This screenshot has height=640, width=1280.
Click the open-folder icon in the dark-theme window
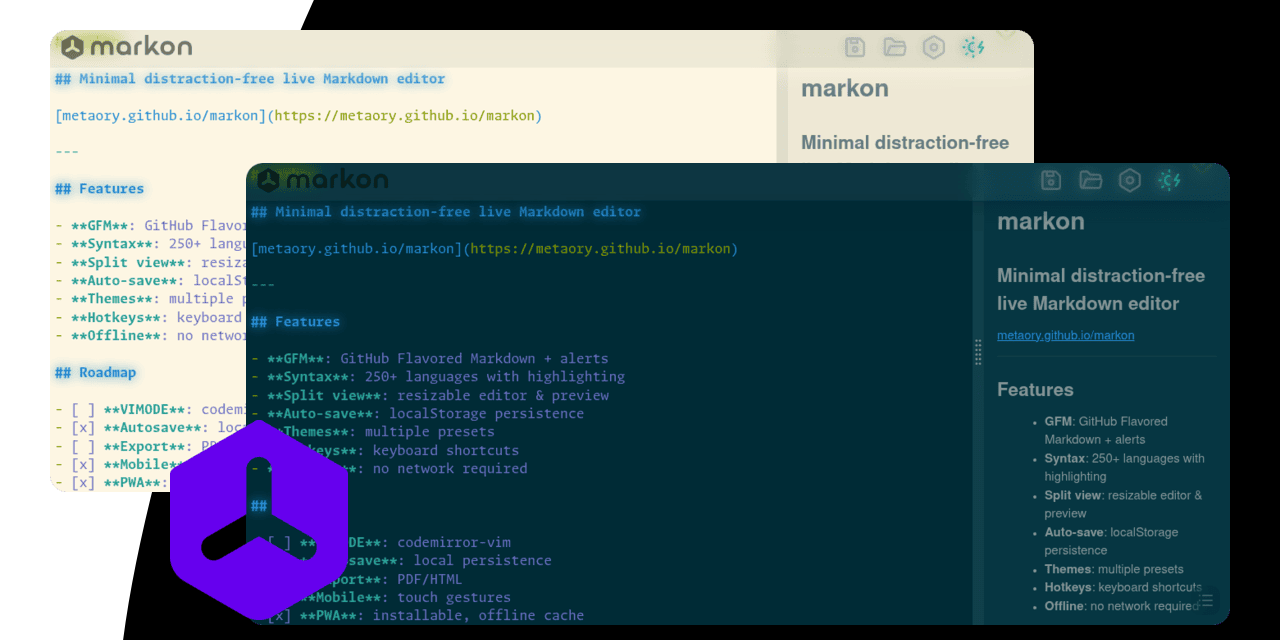click(1090, 180)
